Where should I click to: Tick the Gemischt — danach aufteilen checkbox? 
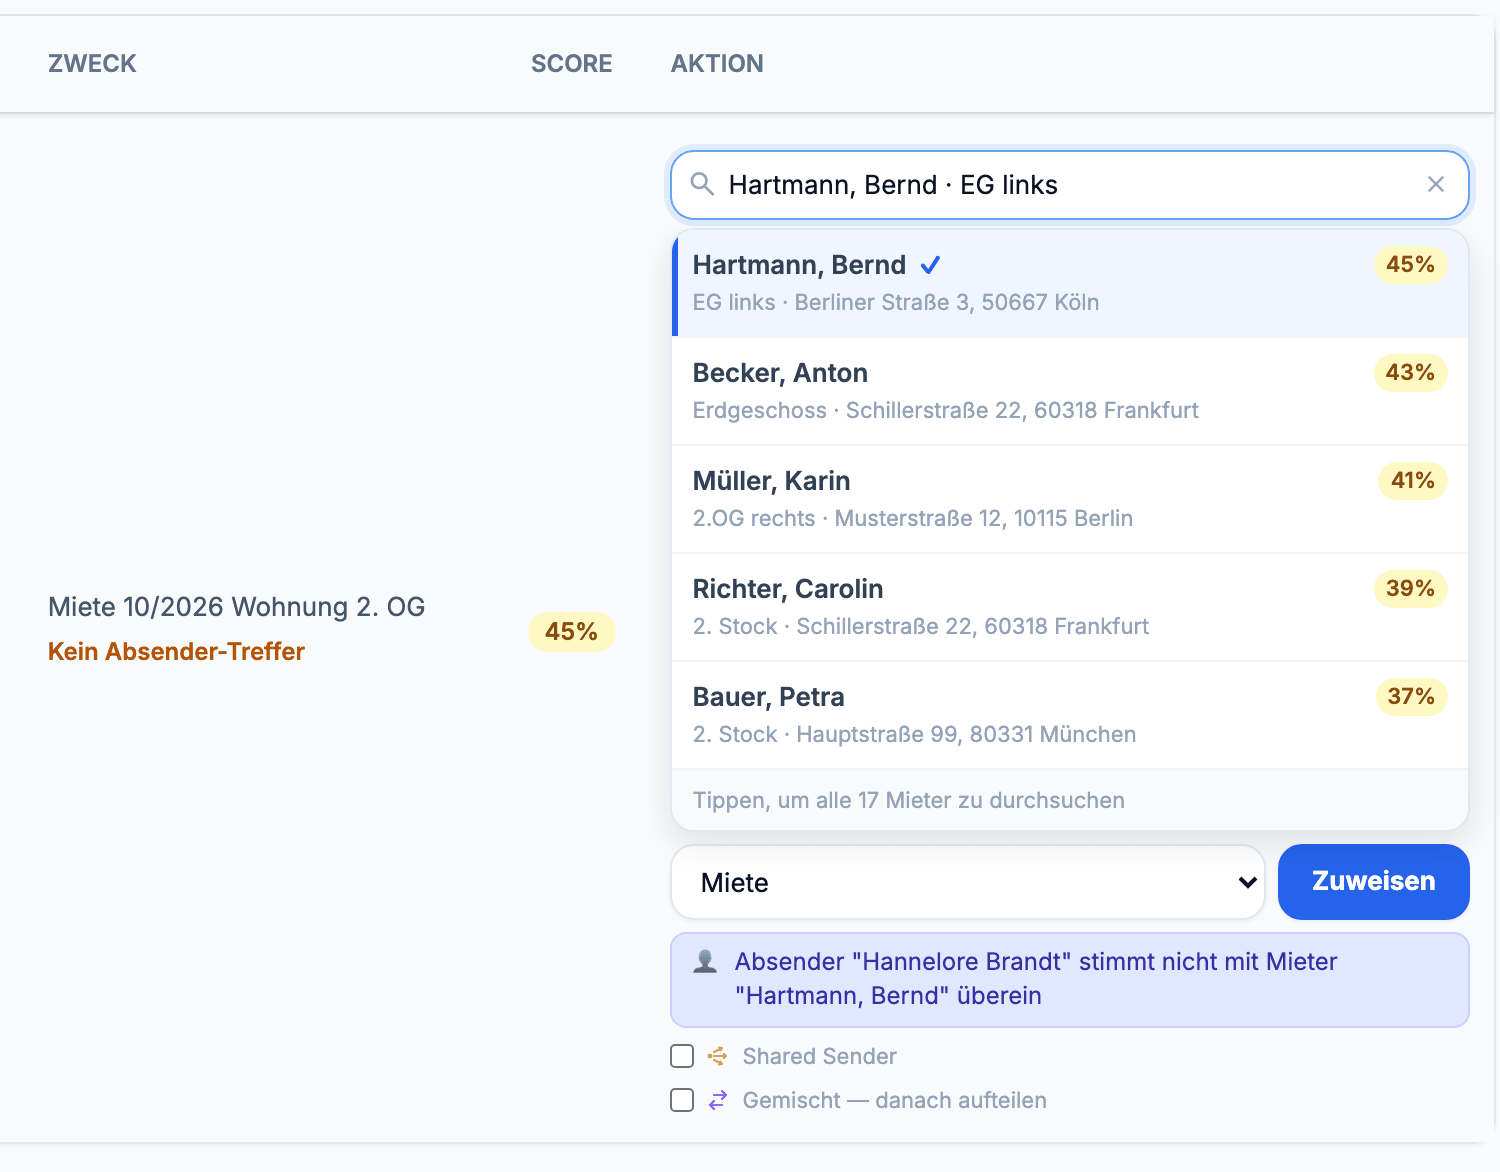(x=682, y=1100)
